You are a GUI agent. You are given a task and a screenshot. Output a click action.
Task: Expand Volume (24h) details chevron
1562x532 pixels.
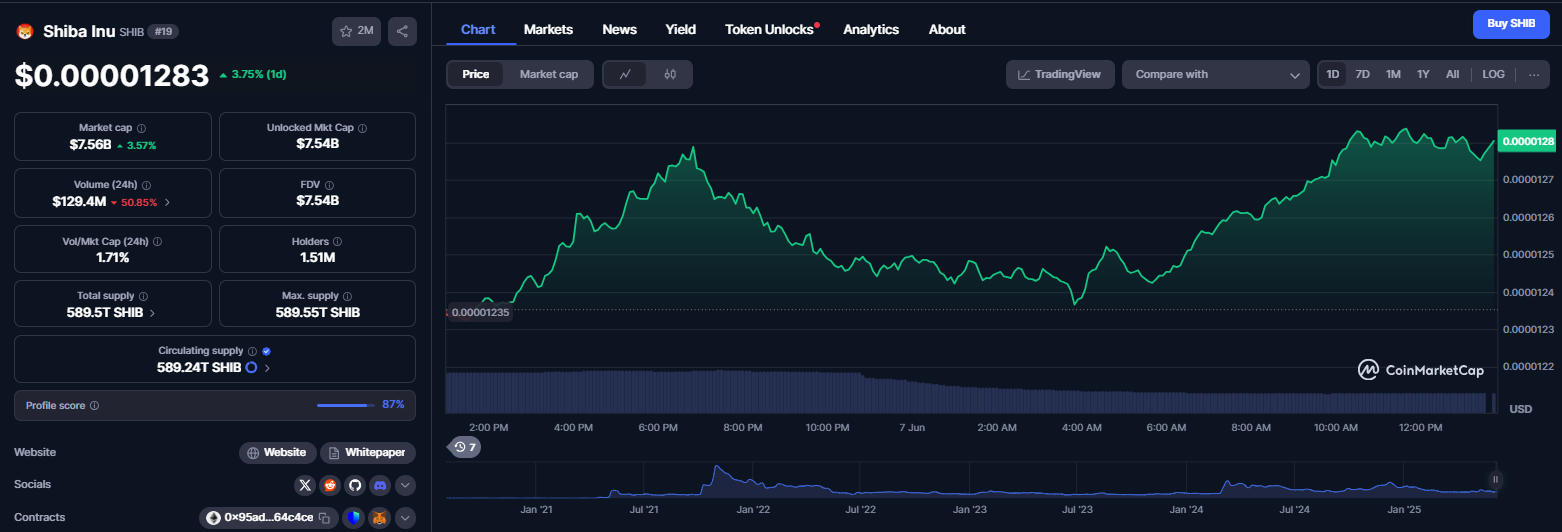click(x=167, y=202)
